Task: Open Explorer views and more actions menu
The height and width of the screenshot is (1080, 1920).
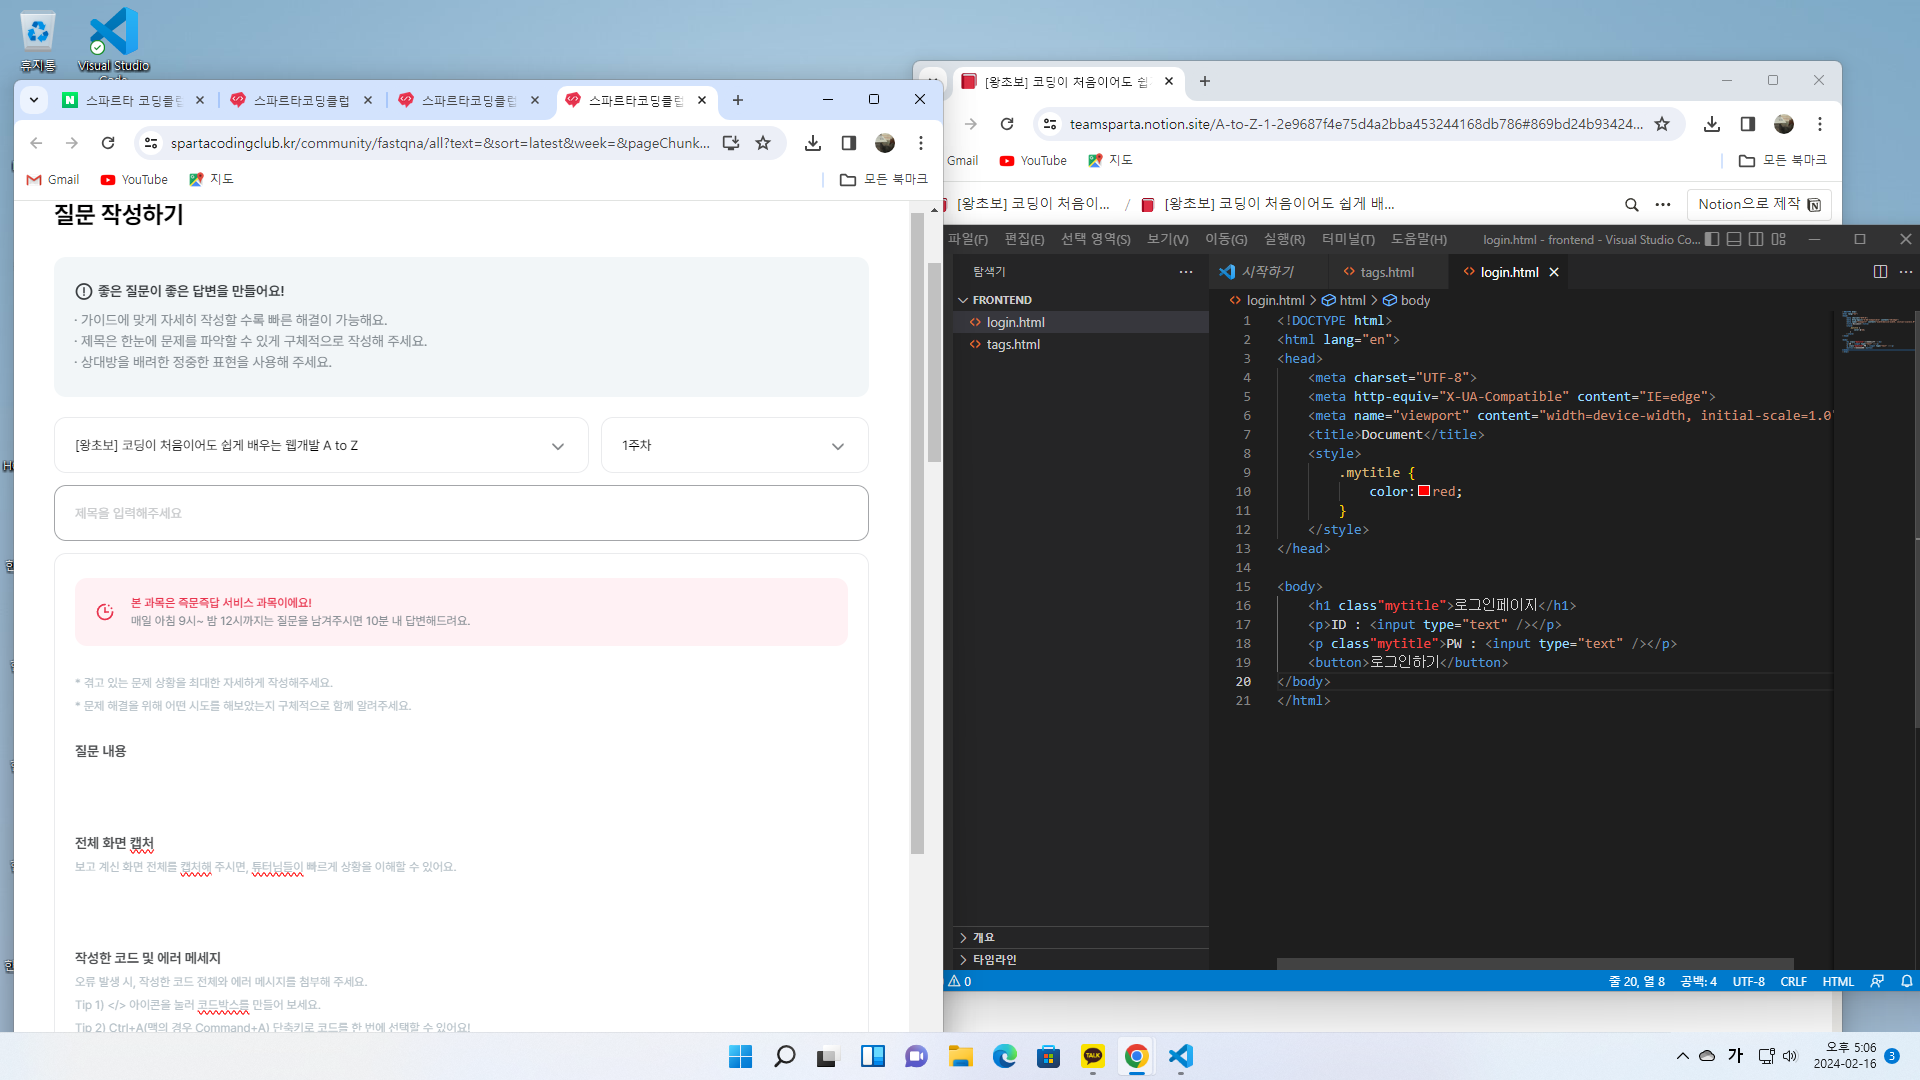Action: point(1186,272)
